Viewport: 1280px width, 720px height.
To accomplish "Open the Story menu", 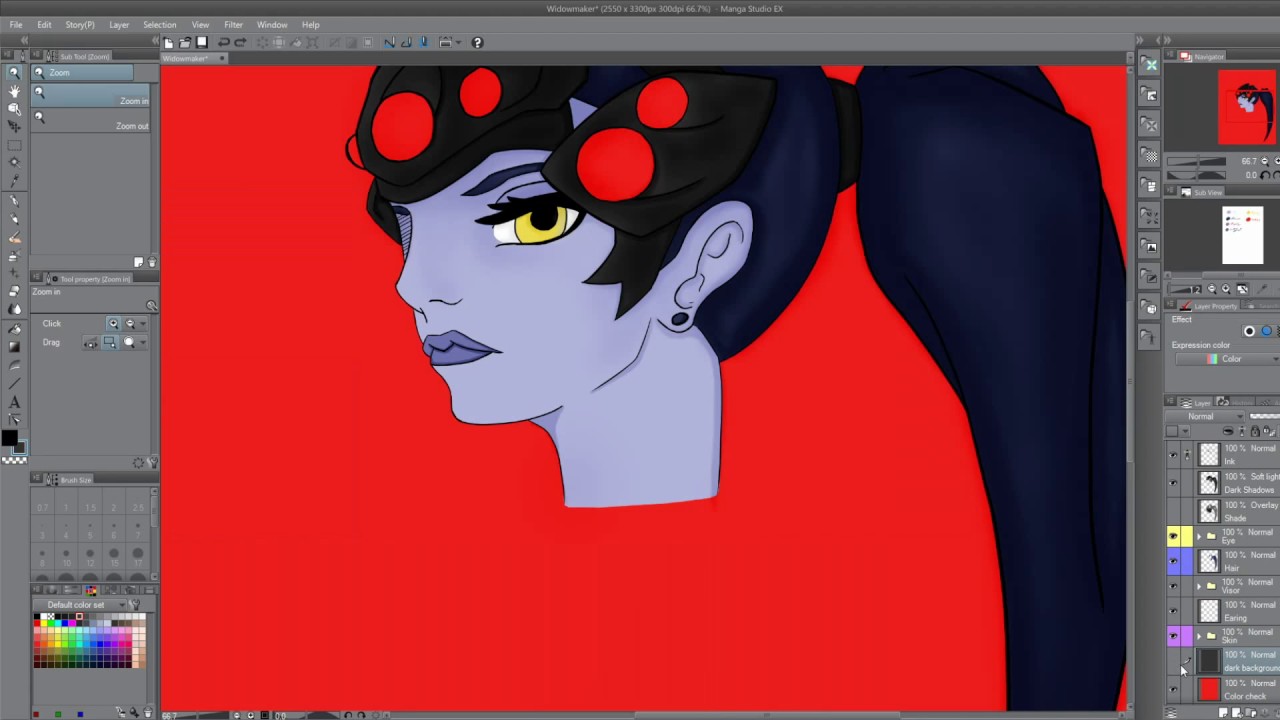I will point(80,25).
